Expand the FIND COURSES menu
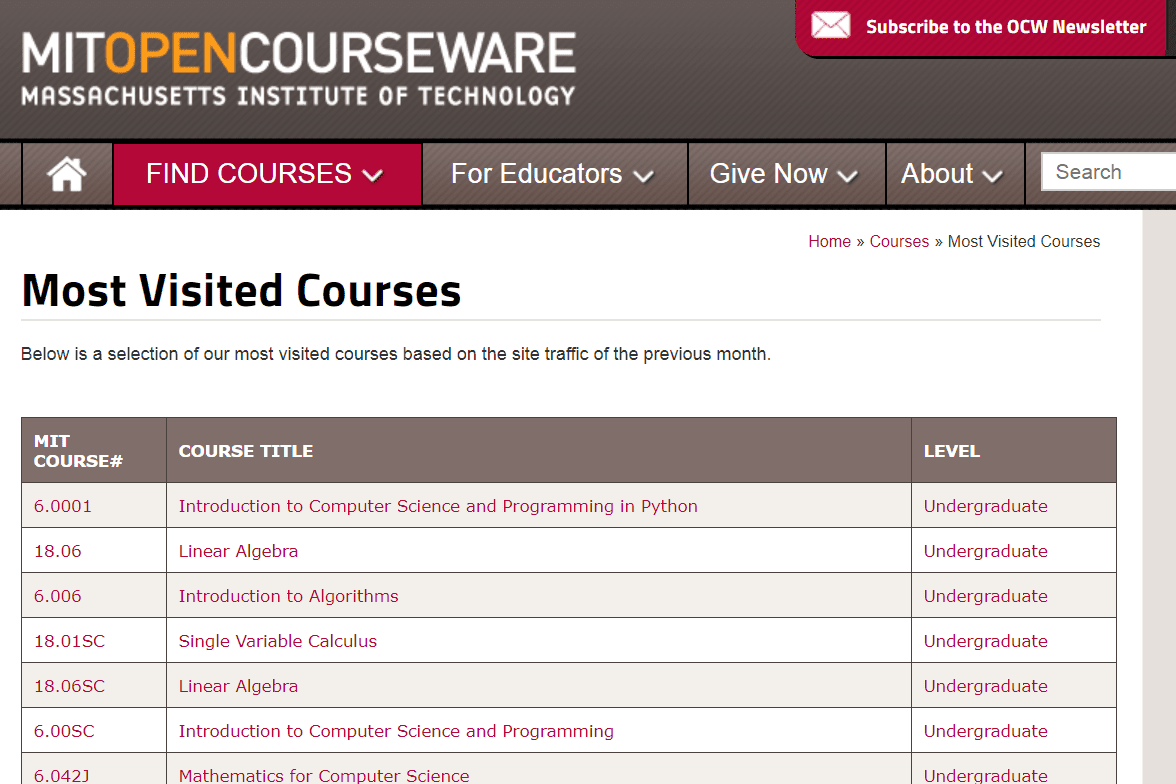Viewport: 1176px width, 784px height. click(x=267, y=174)
